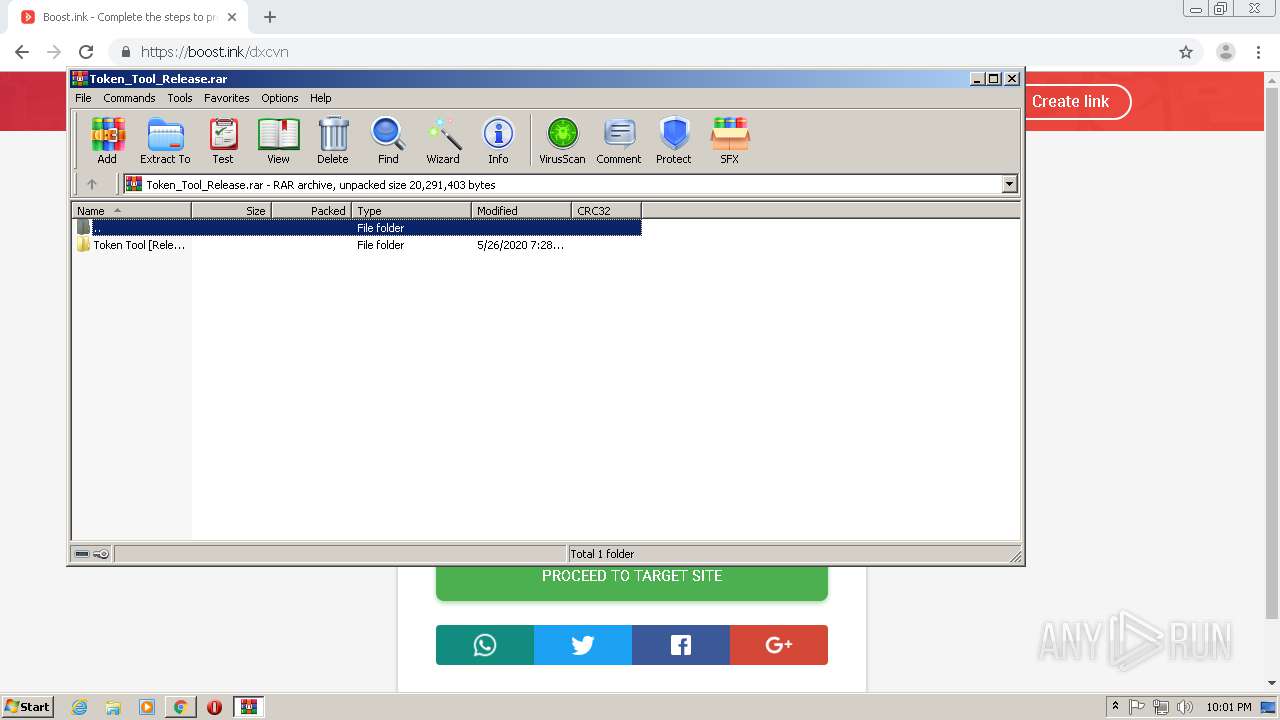Share via WhatsApp icon
The height and width of the screenshot is (720, 1280).
coord(485,645)
